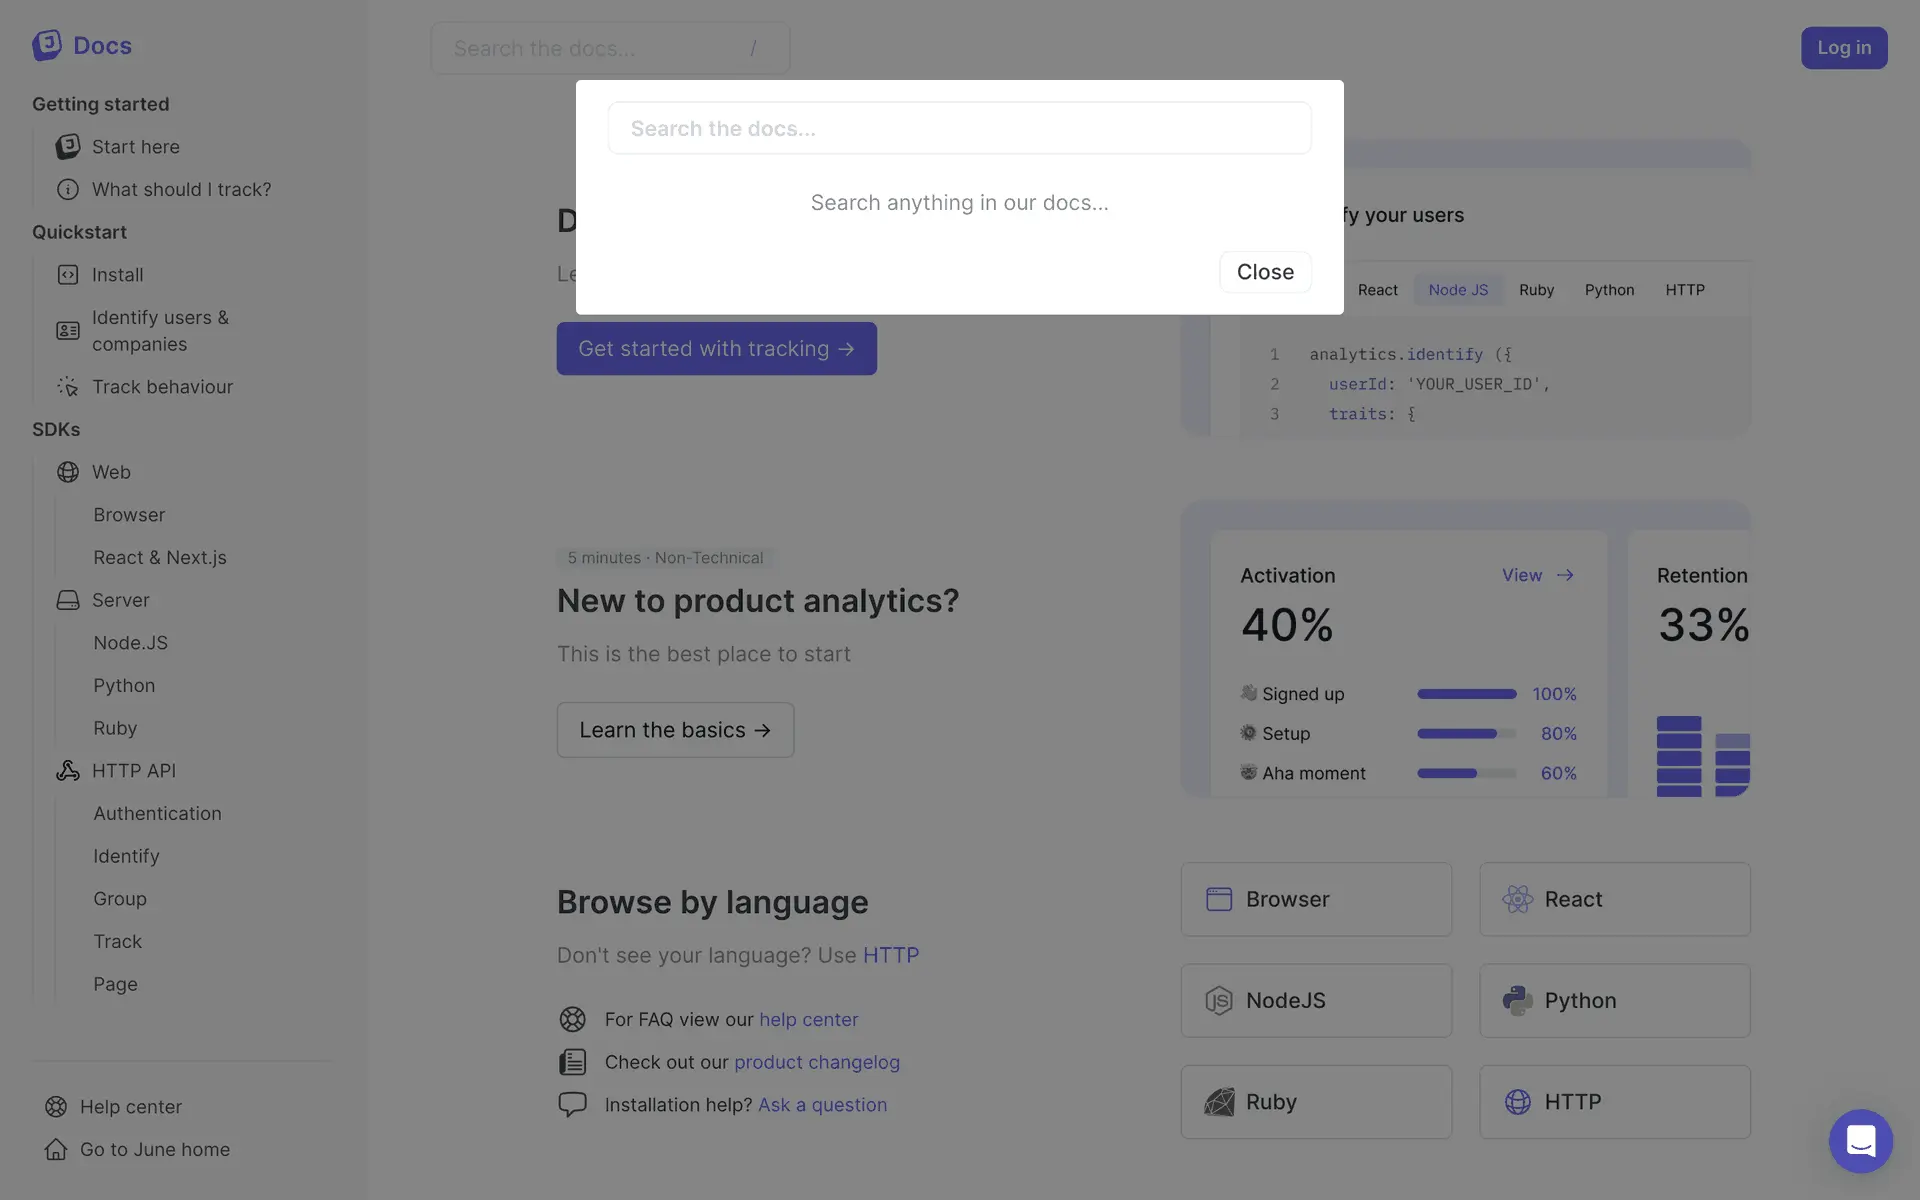Focus the modal search docs field
Viewport: 1920px width, 1200px height.
tap(959, 129)
